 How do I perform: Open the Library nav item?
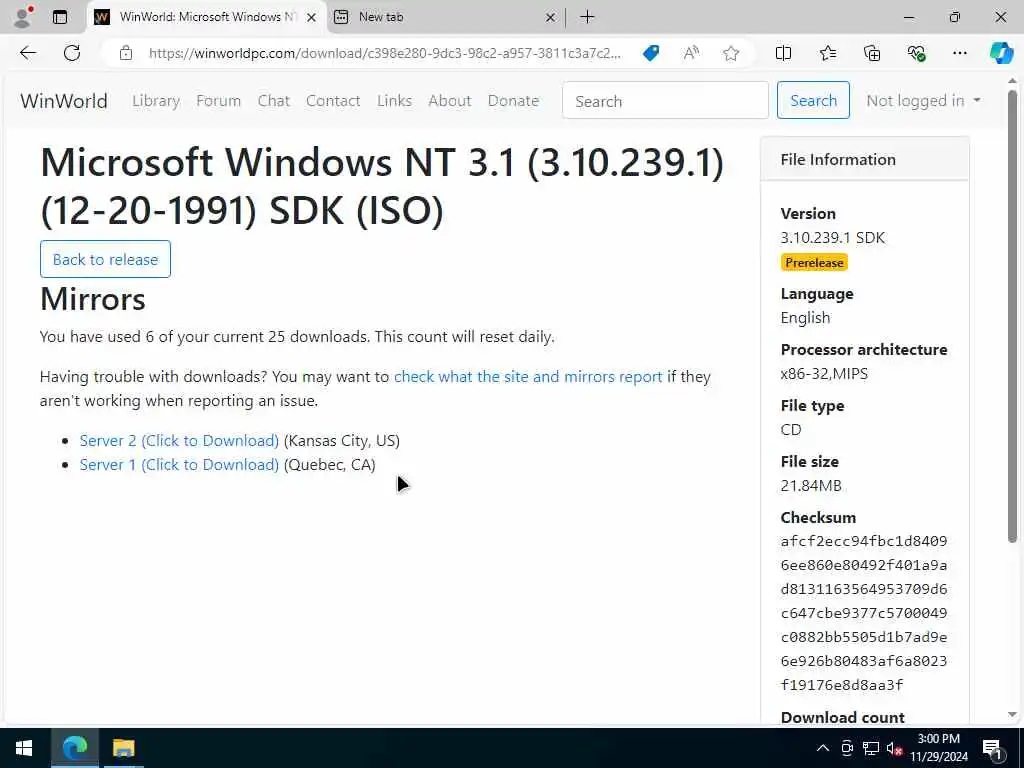(x=156, y=101)
